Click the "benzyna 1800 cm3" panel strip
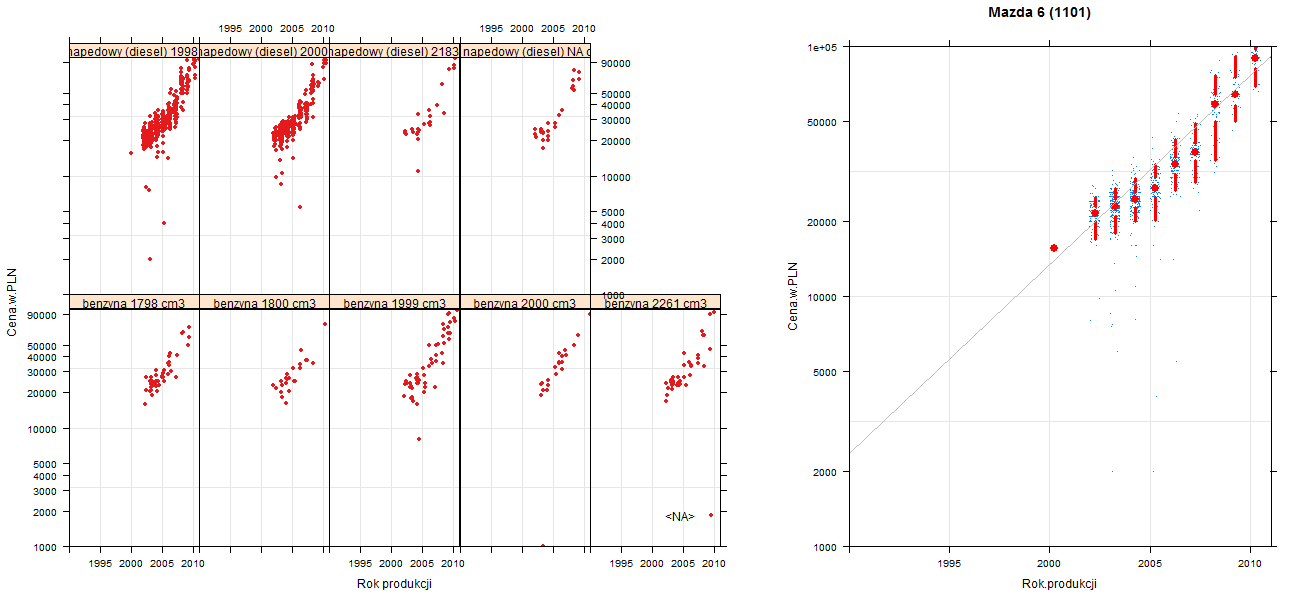This screenshot has height=600, width=1300. pyautogui.click(x=264, y=303)
